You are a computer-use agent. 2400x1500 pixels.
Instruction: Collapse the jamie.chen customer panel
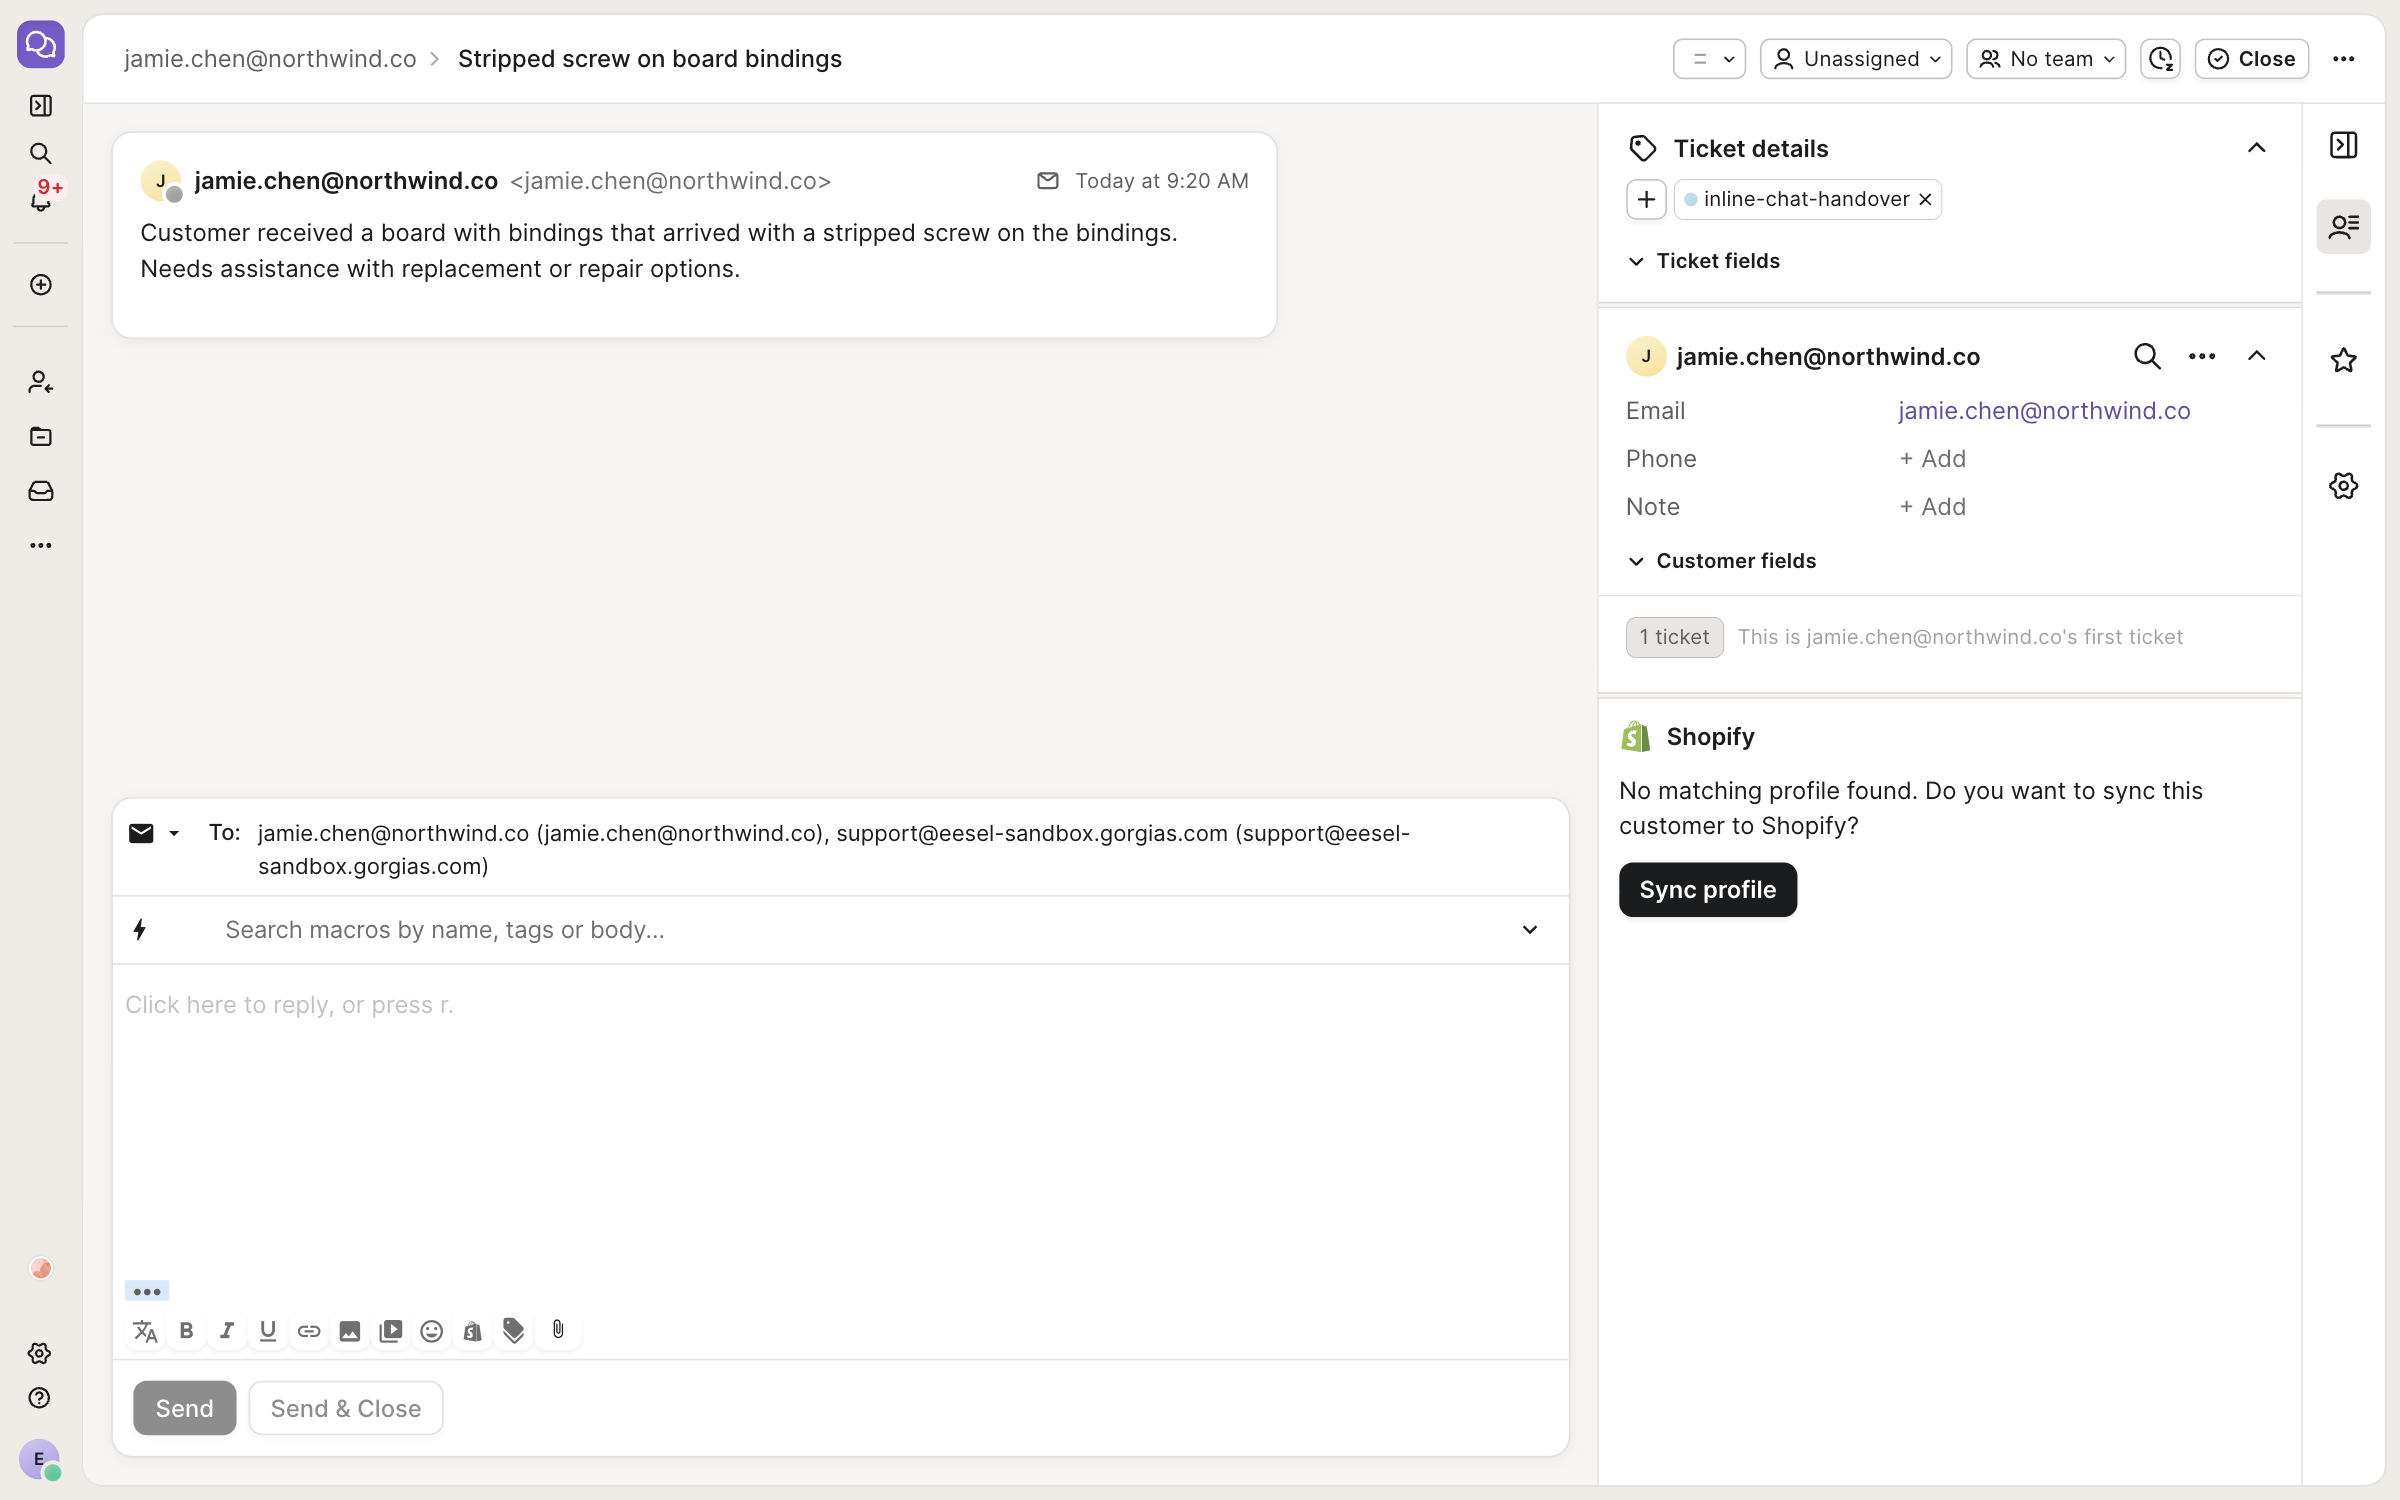pos(2256,356)
